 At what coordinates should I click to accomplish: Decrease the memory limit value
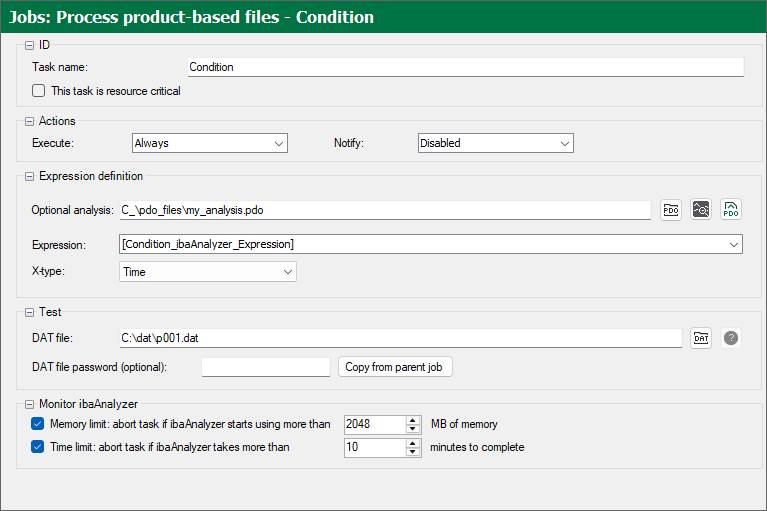(x=413, y=429)
